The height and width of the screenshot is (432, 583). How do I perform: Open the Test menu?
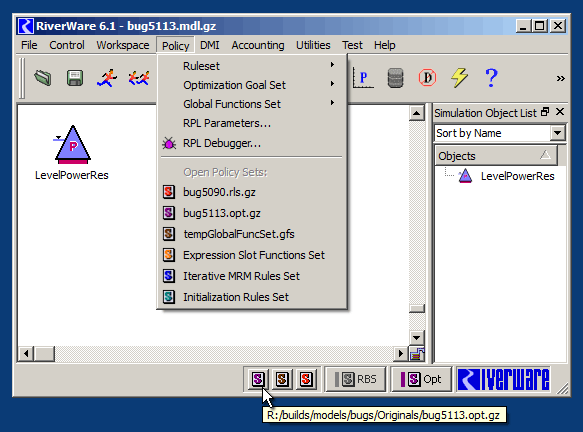click(x=352, y=45)
